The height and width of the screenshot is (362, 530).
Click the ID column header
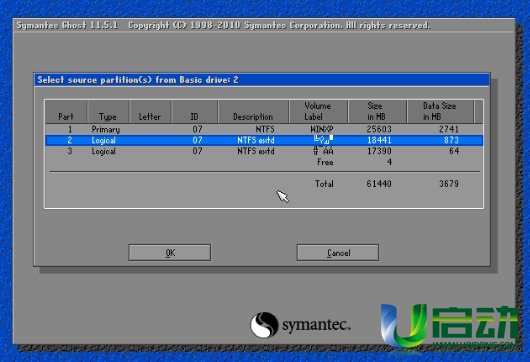195,112
